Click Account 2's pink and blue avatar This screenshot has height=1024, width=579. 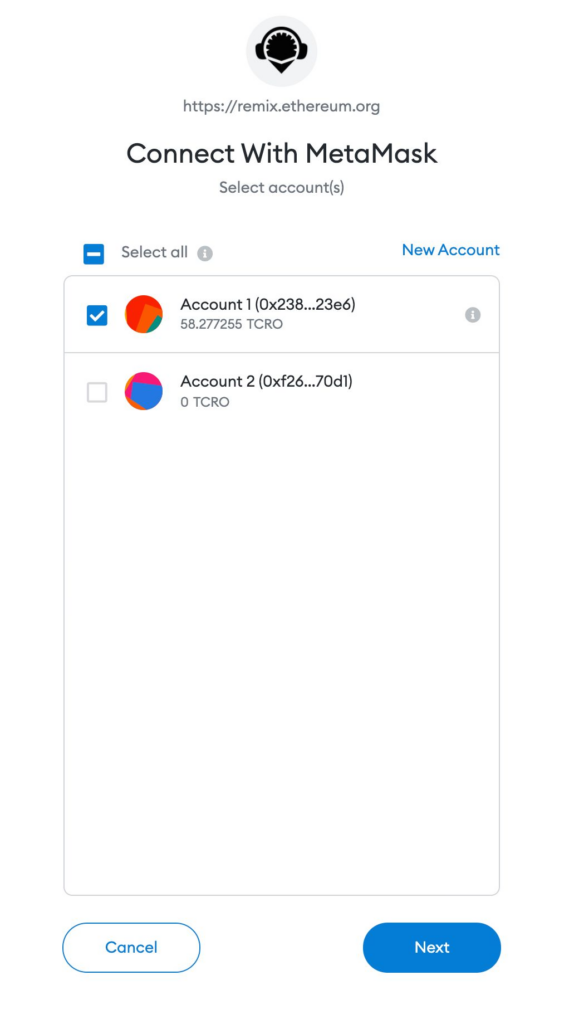coord(144,391)
